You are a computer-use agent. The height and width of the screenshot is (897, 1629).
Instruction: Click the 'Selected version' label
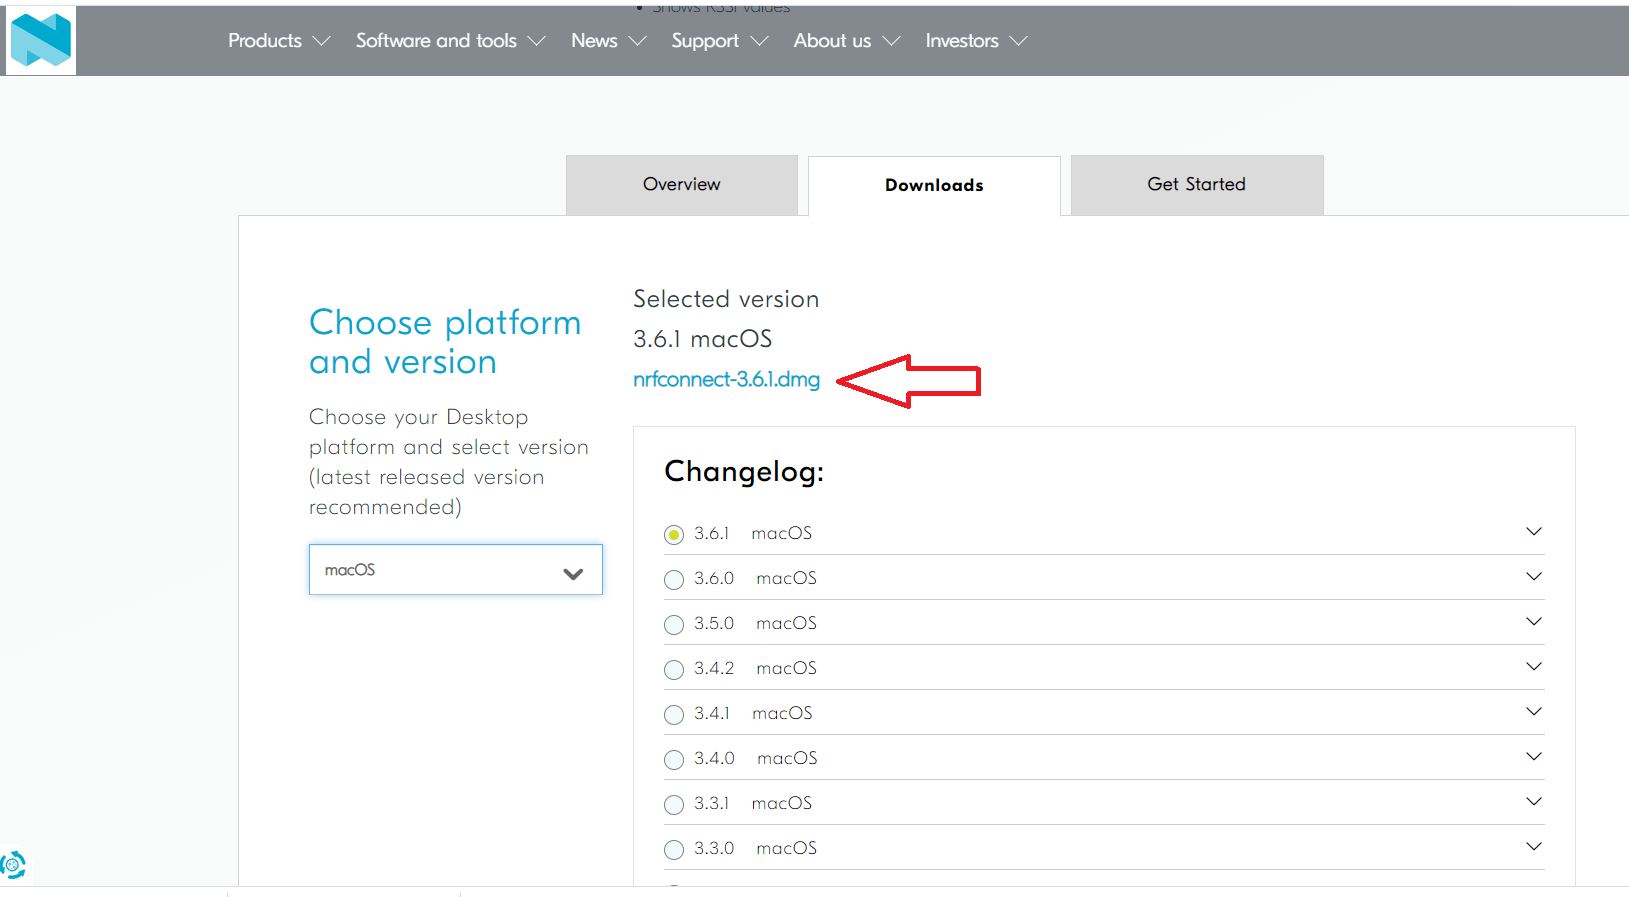pos(726,299)
